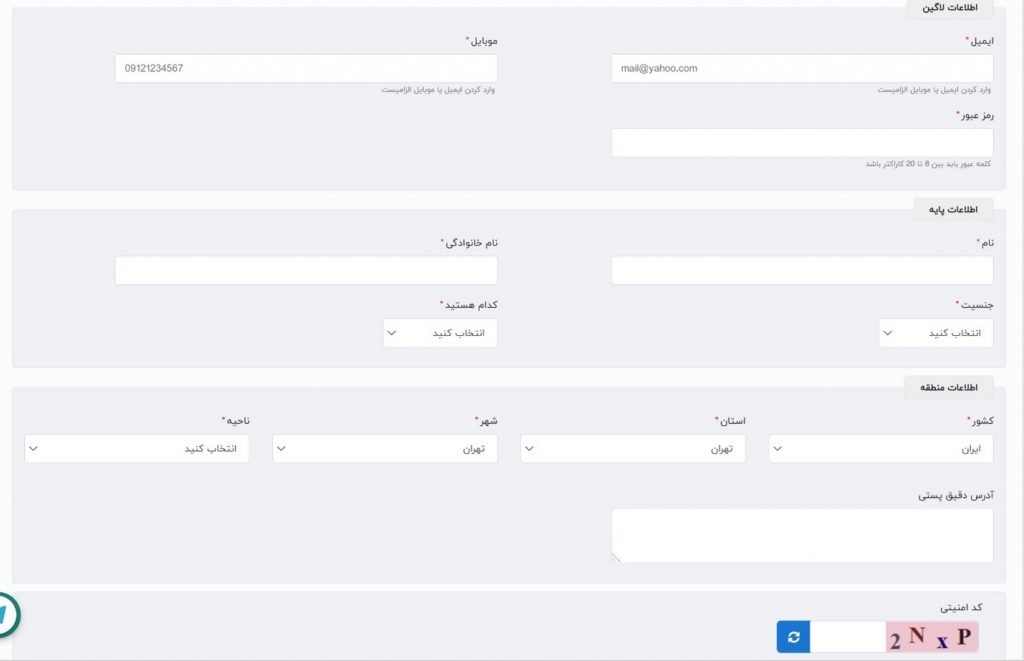Open the district (ناحیه) dropdown
The width and height of the screenshot is (1024, 661).
click(136, 449)
